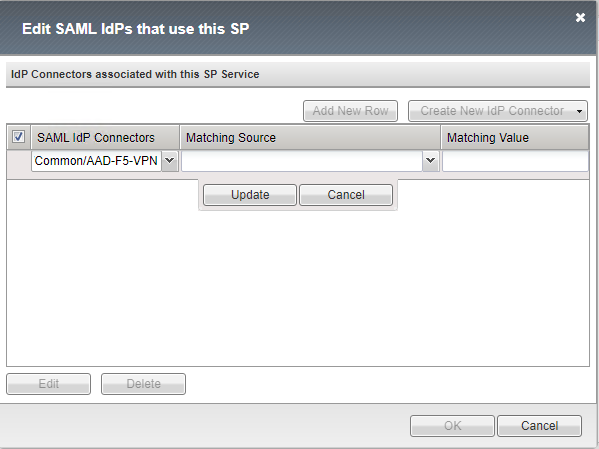The width and height of the screenshot is (599, 449).
Task: Click the Edit button below table
Action: click(49, 384)
